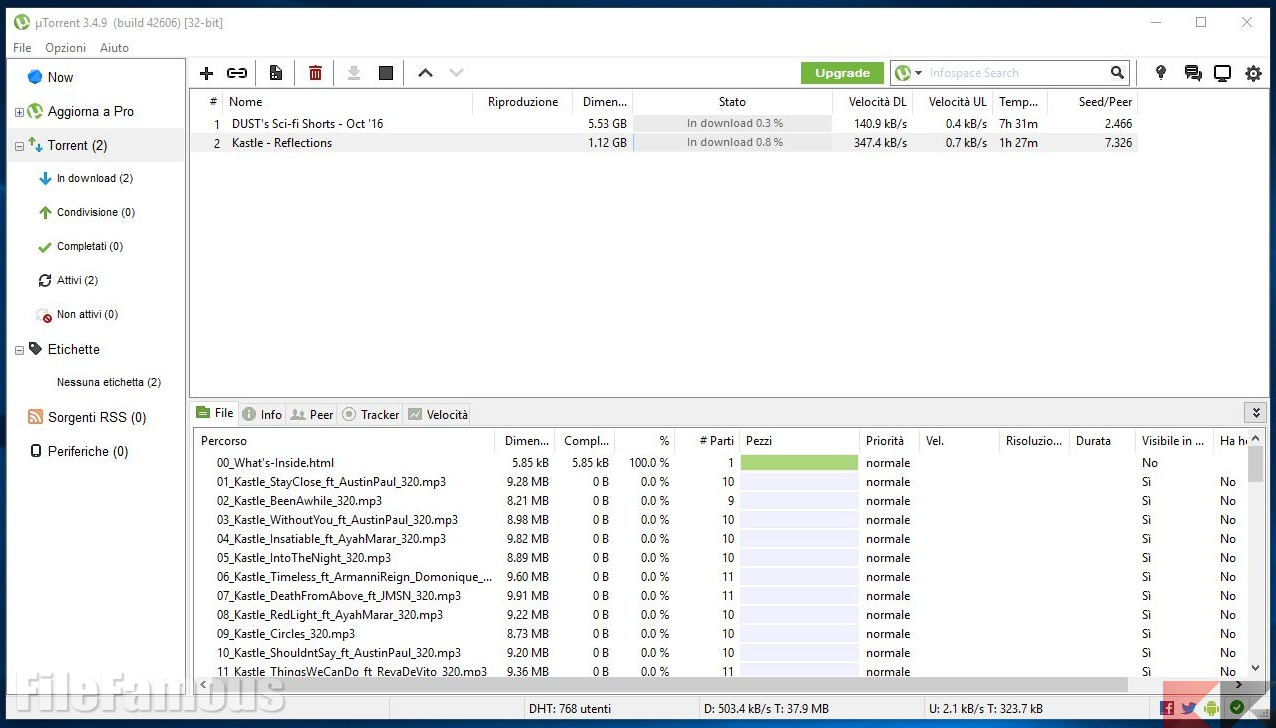Select the Kastle - Reflections torrent row
This screenshot has width=1276, height=728.
(x=663, y=143)
